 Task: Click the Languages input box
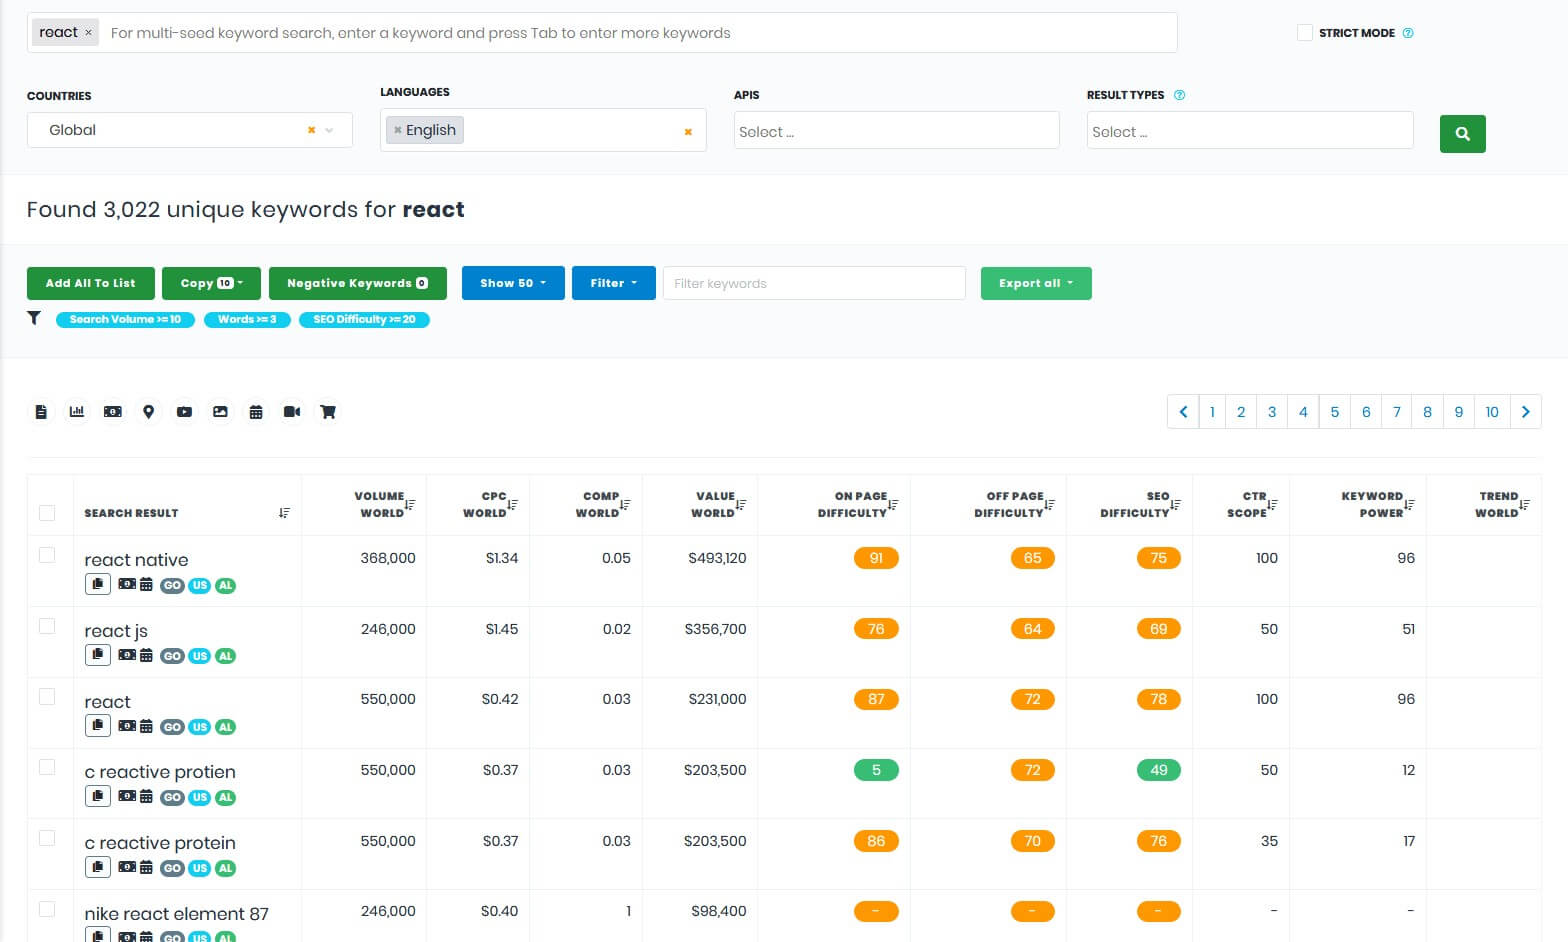point(543,131)
